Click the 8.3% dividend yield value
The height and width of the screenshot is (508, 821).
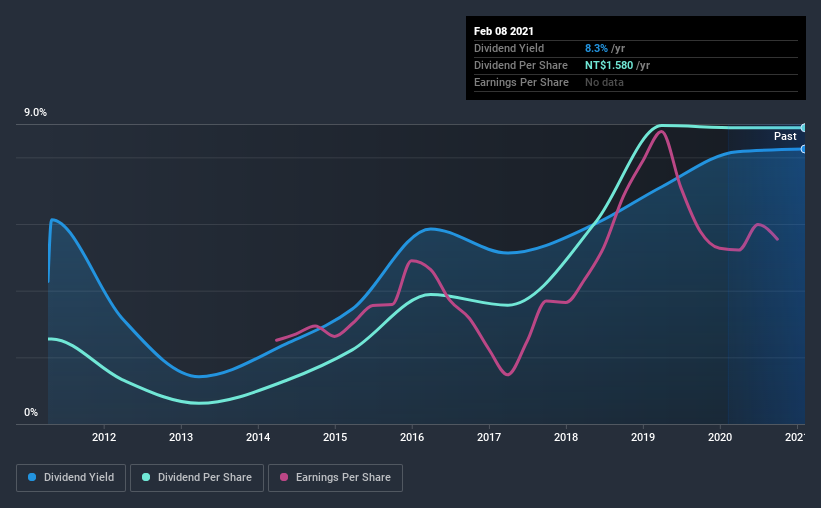[x=596, y=49]
